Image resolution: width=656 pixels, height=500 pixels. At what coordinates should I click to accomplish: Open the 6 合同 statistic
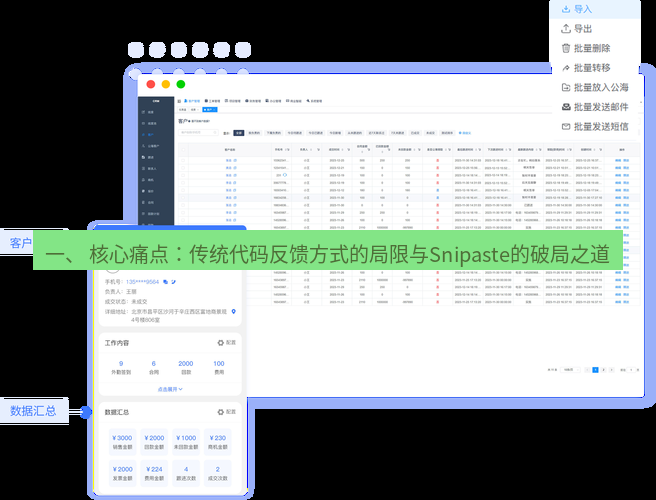pos(154,367)
